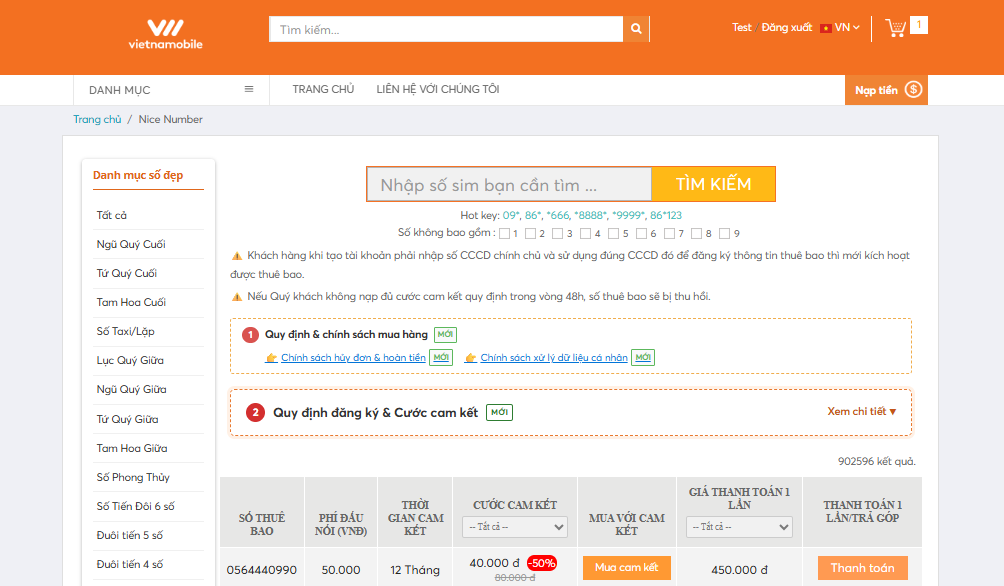Select Số Taxi/Lặp category
The width and height of the screenshot is (1004, 586).
point(126,331)
